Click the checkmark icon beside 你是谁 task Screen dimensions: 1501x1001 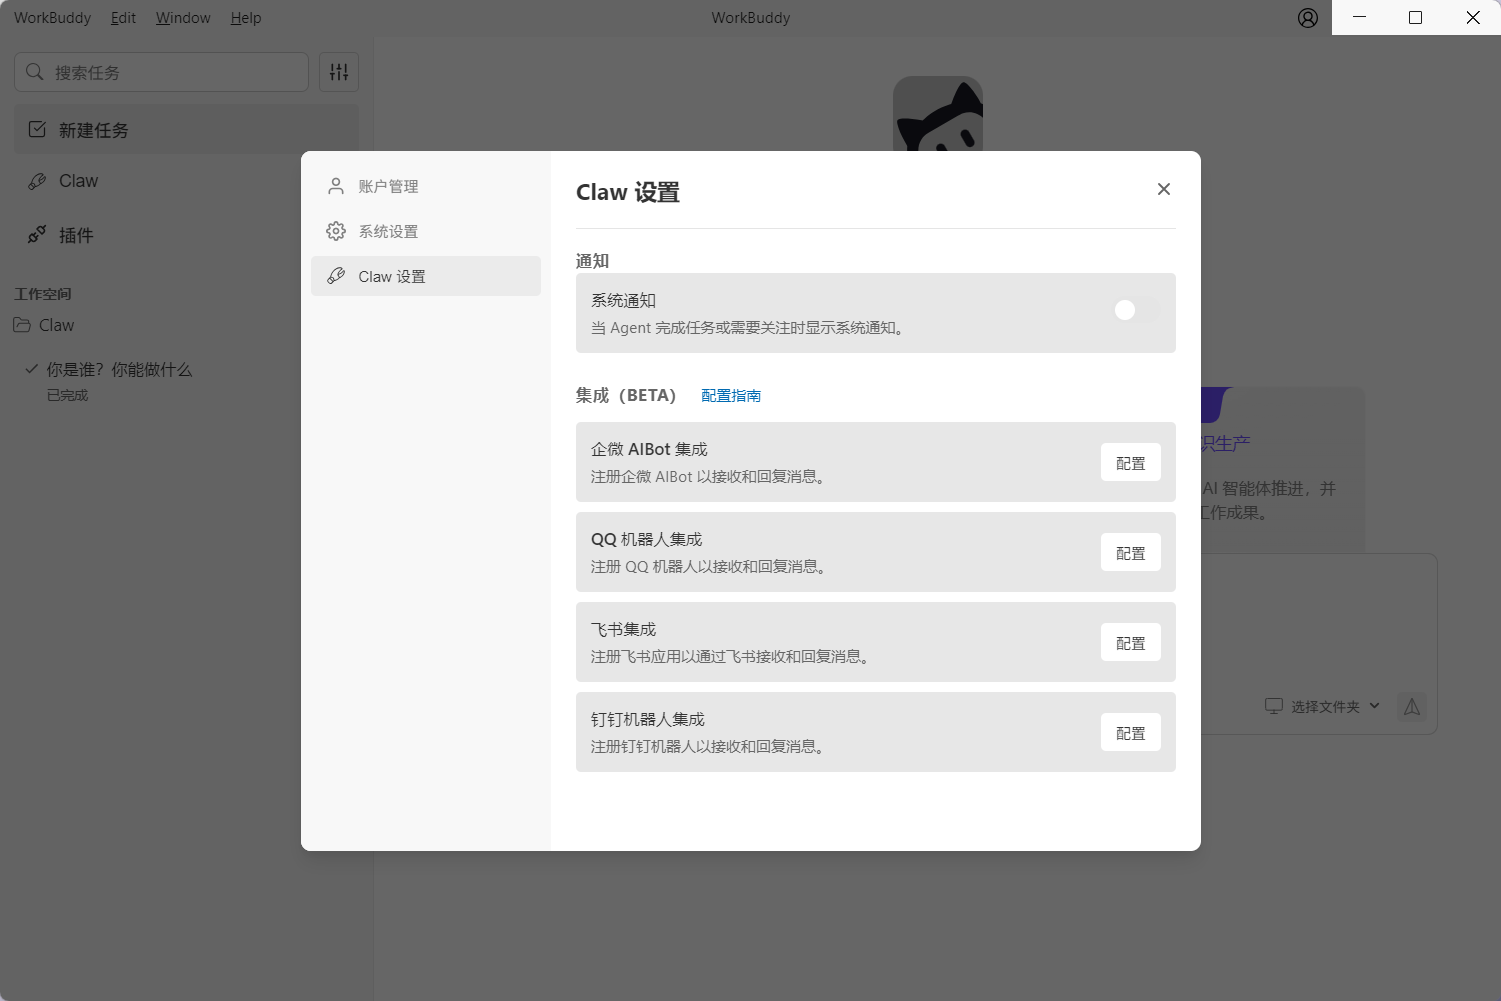(x=32, y=369)
